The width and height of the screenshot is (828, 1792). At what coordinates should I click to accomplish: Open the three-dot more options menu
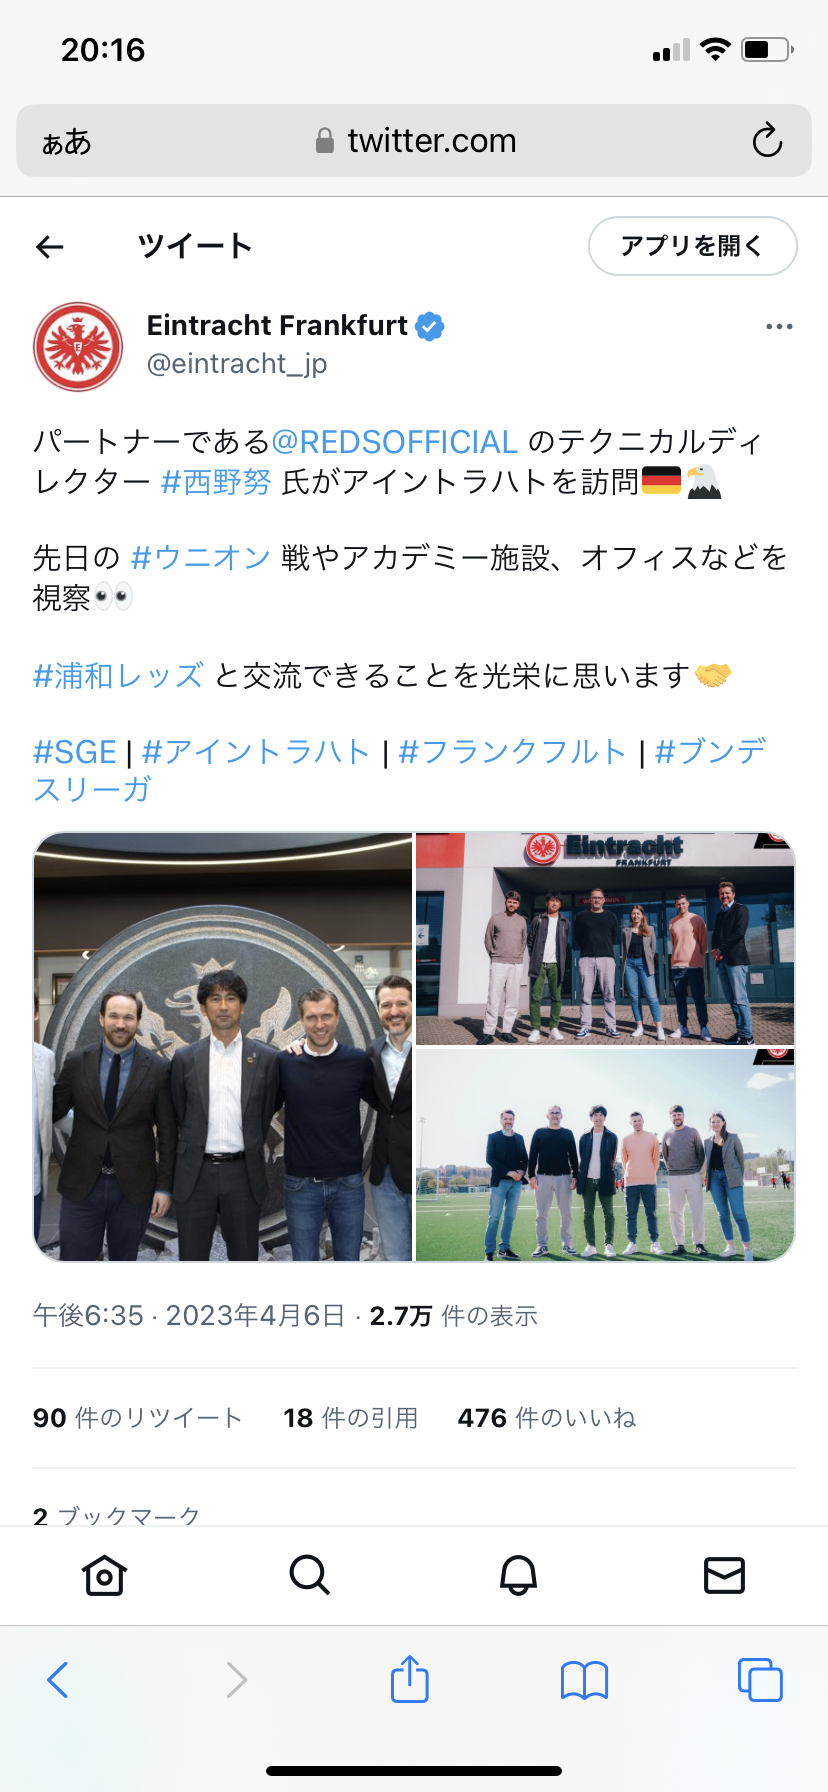pyautogui.click(x=779, y=327)
